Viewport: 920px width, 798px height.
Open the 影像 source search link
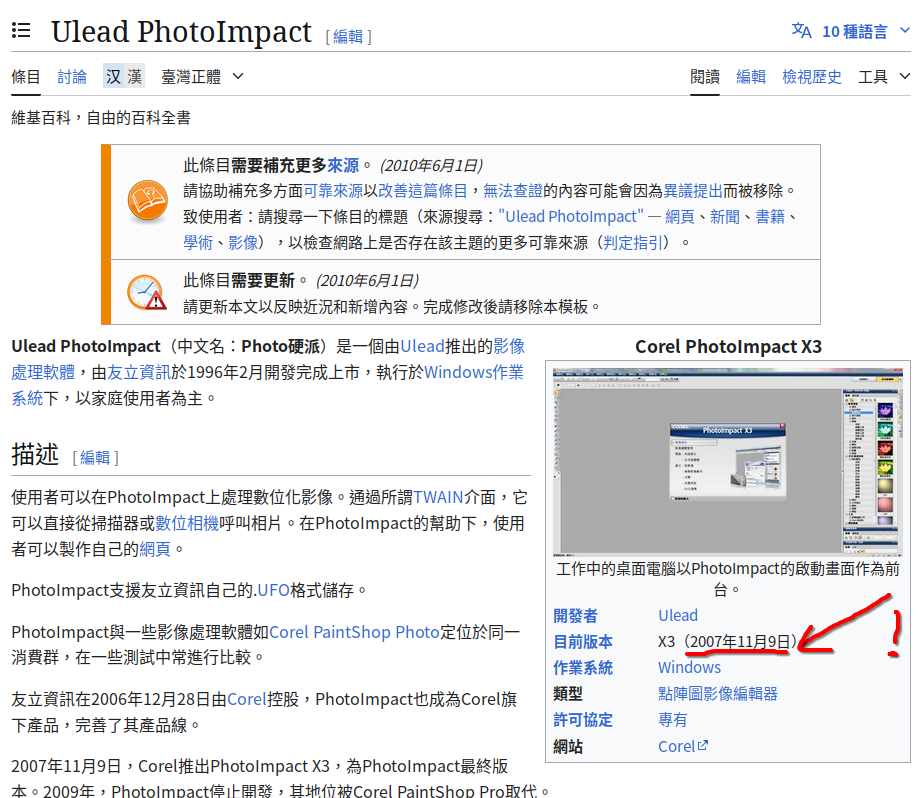click(243, 242)
